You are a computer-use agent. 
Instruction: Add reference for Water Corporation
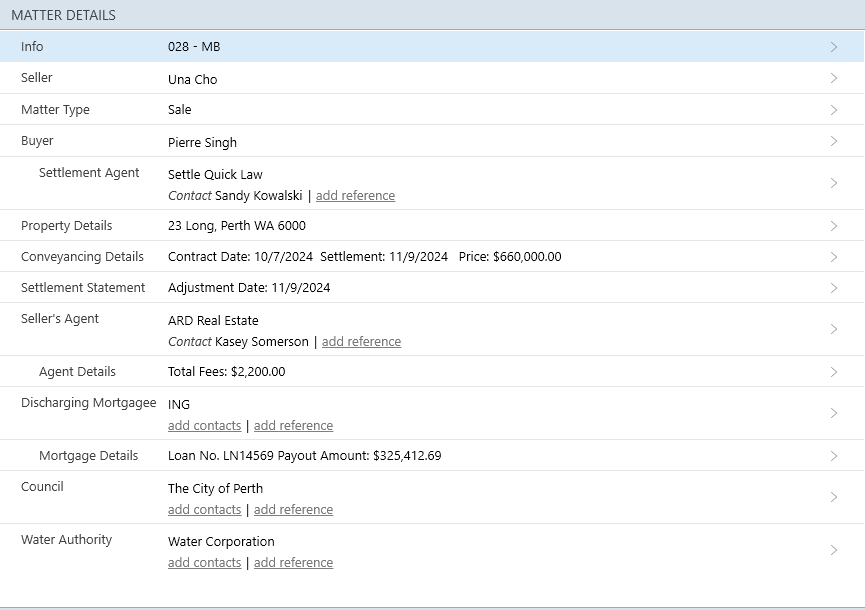pyautogui.click(x=293, y=563)
